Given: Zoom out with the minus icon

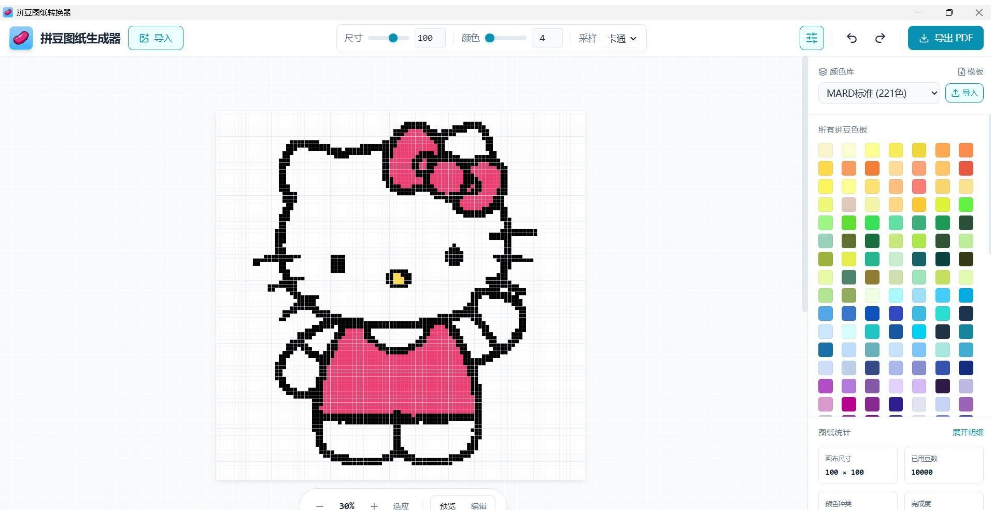Looking at the screenshot, I should point(319,506).
